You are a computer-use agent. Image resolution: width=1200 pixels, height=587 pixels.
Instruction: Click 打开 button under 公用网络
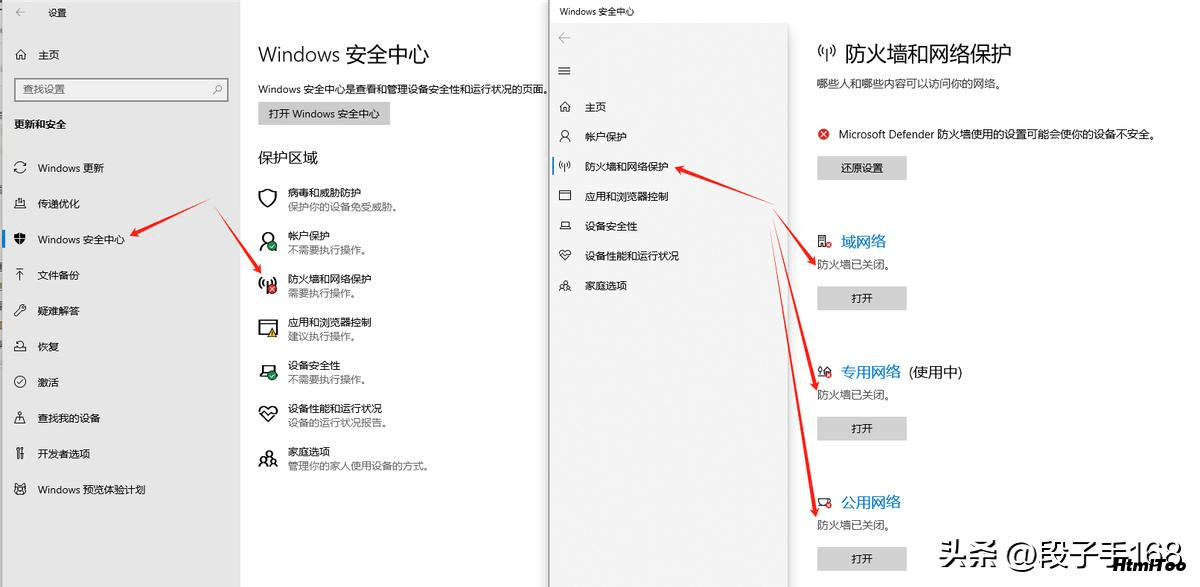coord(861,558)
